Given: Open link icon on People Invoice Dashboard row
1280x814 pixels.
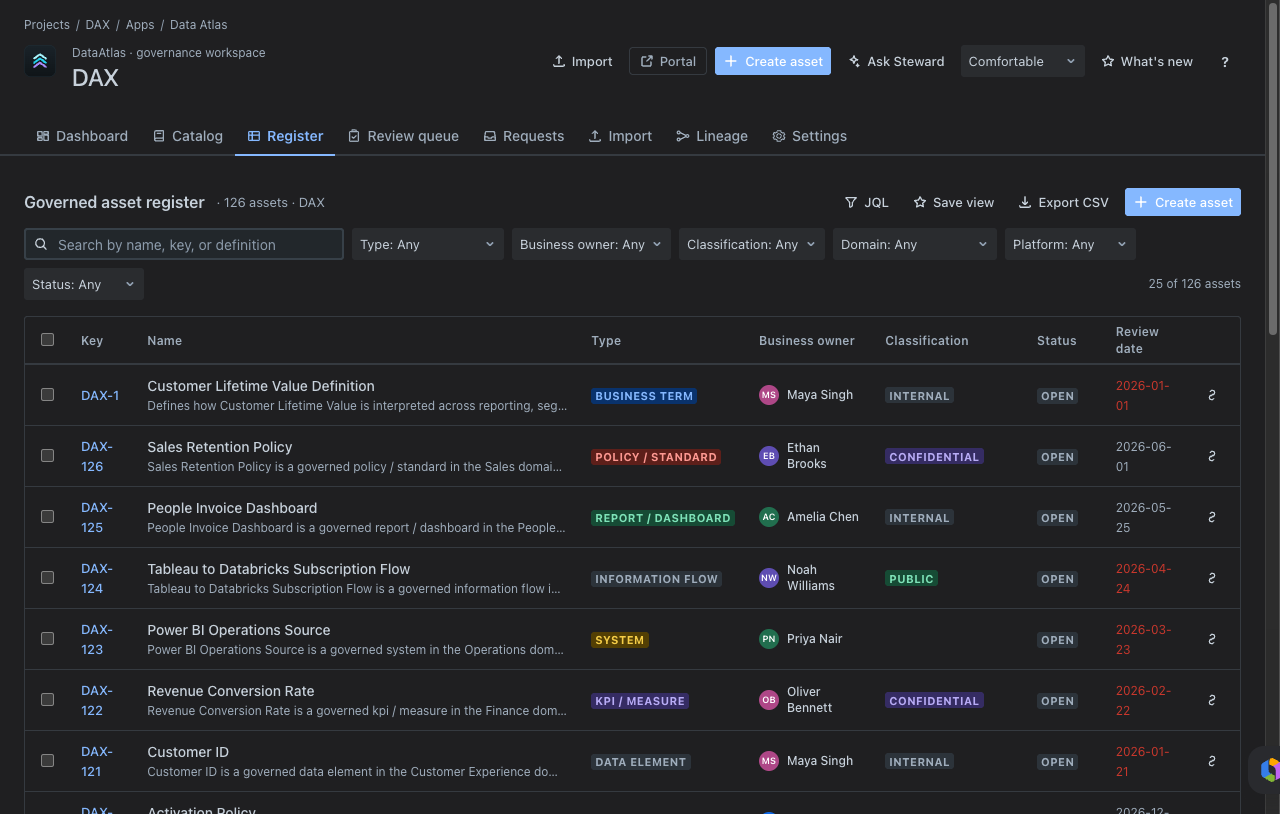Looking at the screenshot, I should (1212, 517).
